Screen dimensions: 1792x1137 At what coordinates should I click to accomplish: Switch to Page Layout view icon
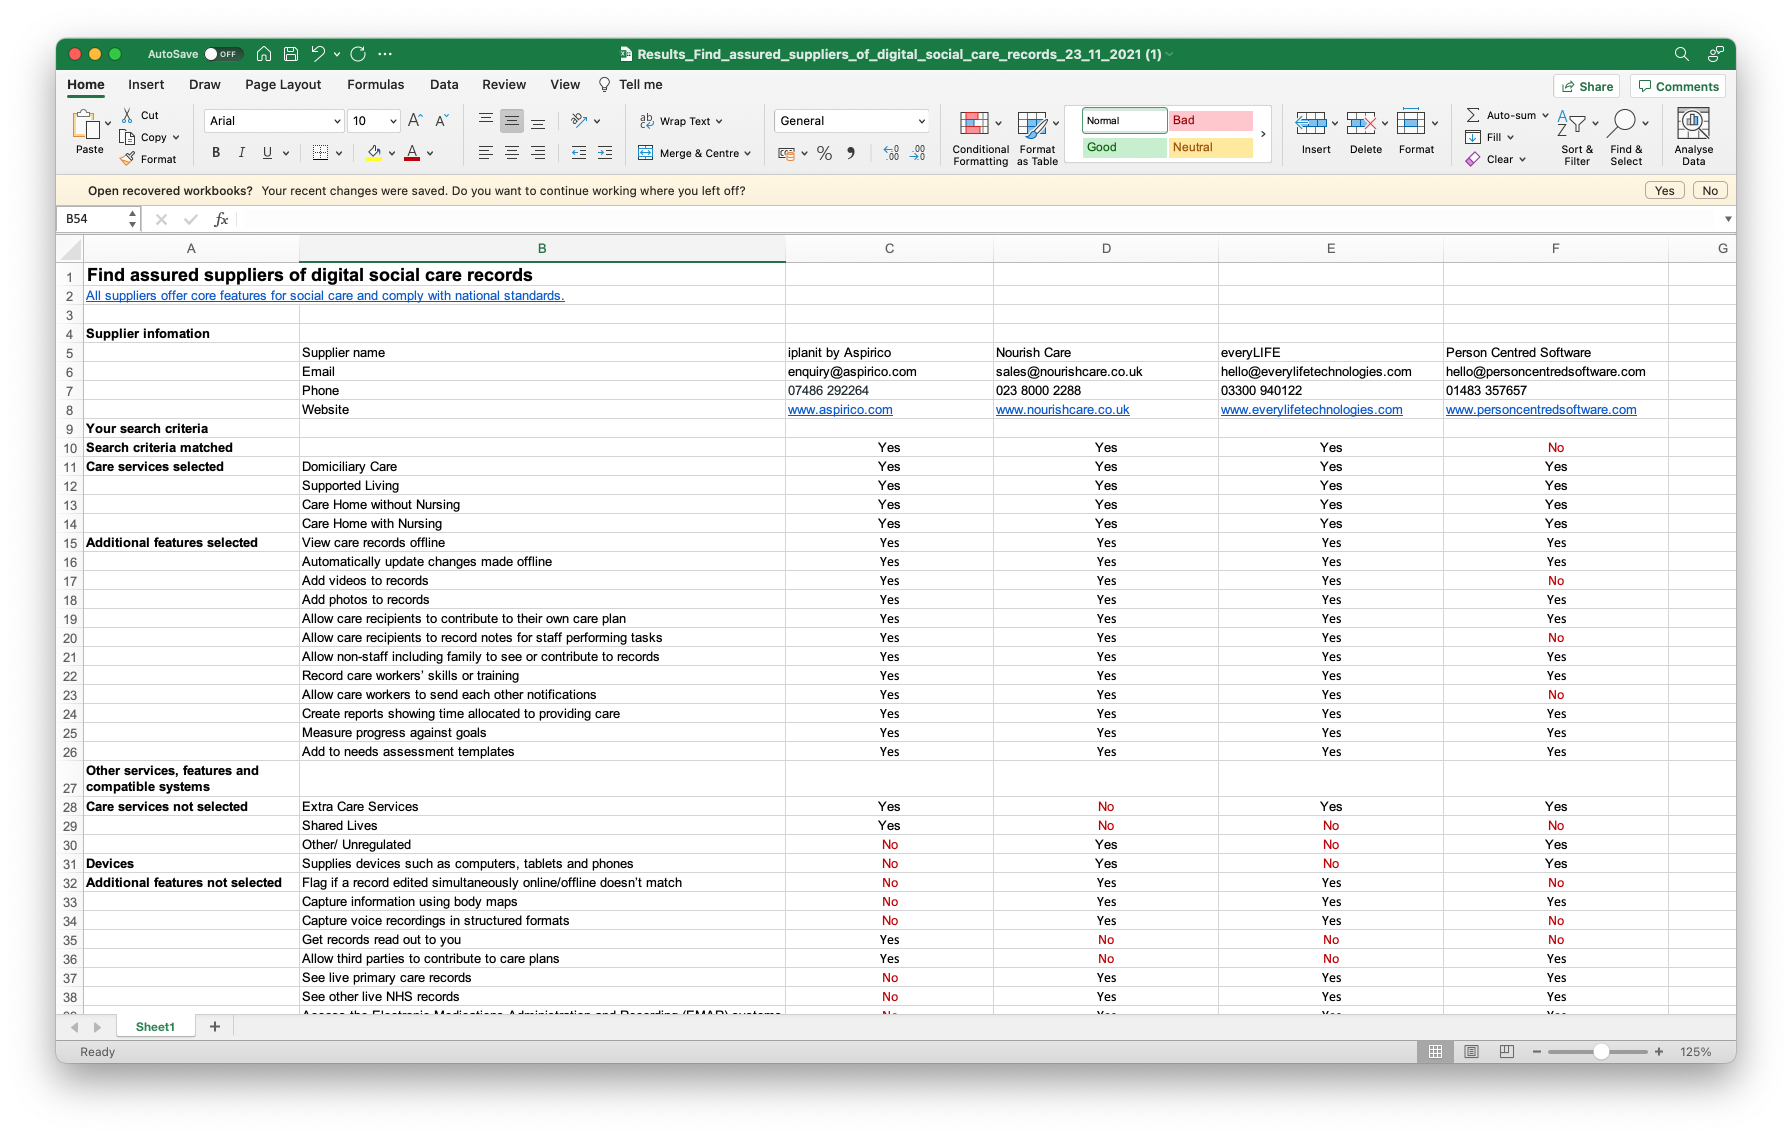[1471, 1052]
